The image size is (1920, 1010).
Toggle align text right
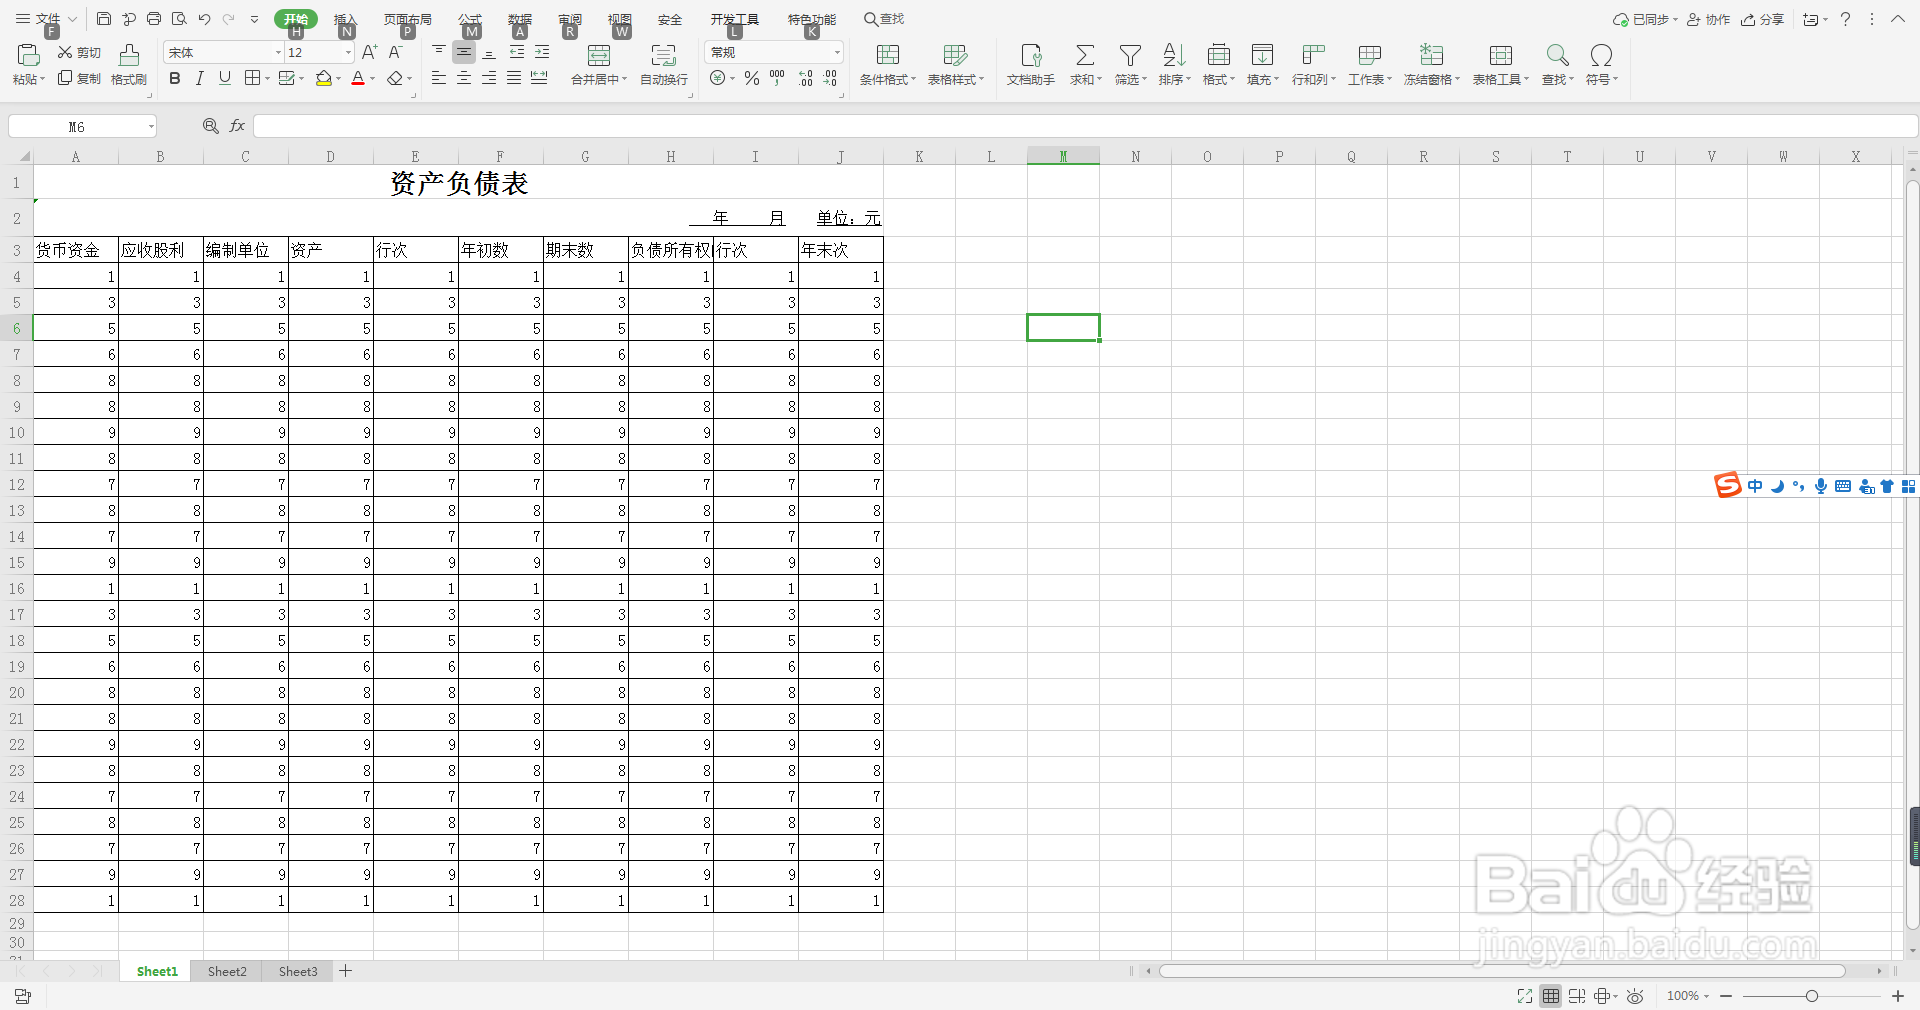(x=489, y=78)
